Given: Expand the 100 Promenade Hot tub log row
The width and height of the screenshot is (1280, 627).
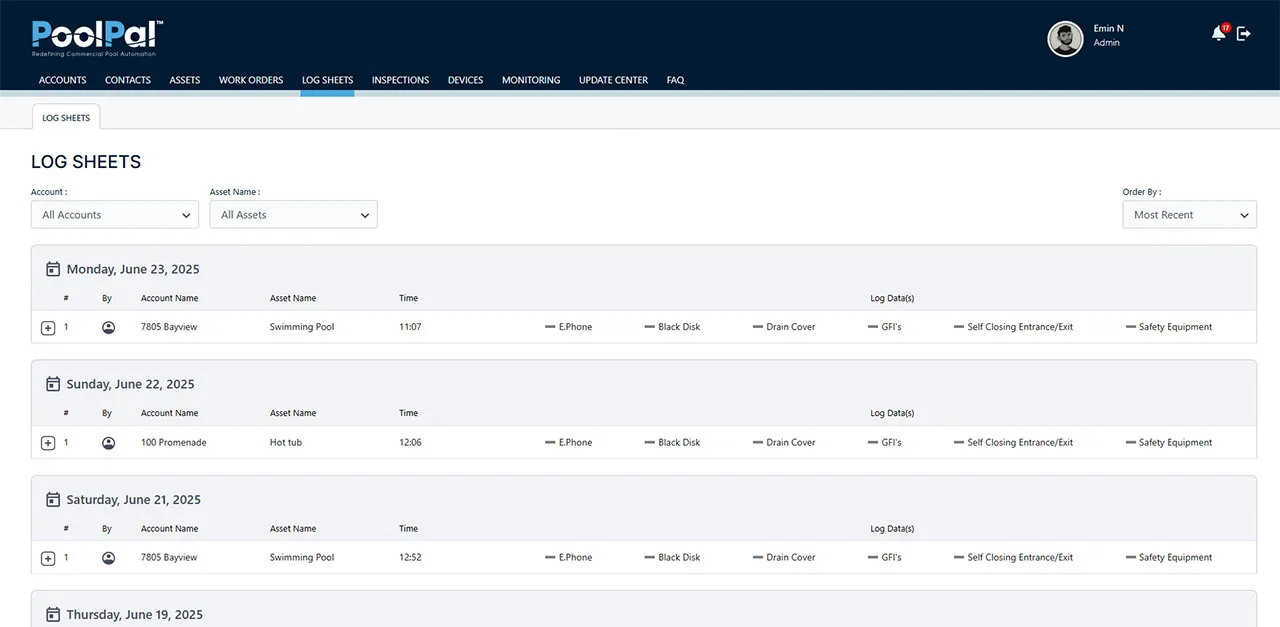Looking at the screenshot, I should pyautogui.click(x=48, y=443).
